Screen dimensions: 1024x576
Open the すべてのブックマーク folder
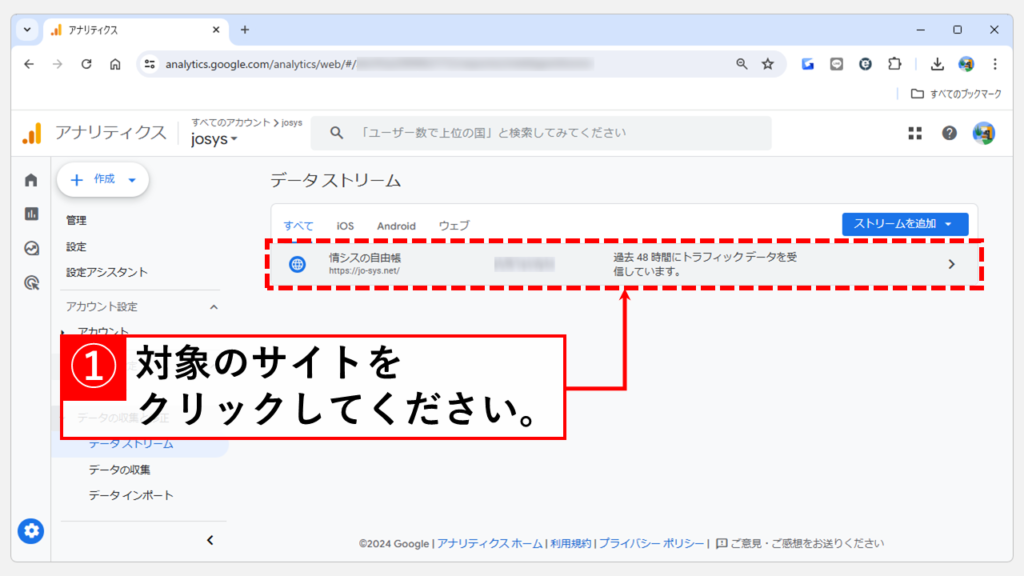coord(956,94)
